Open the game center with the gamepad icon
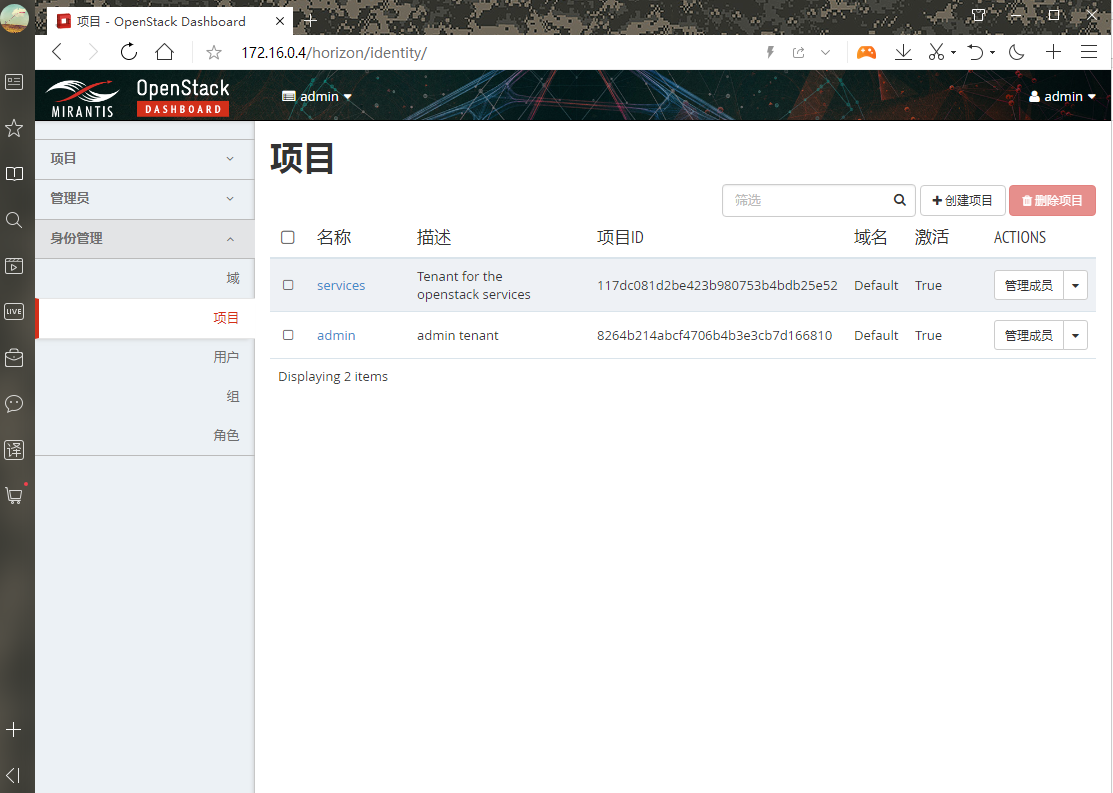 [x=866, y=52]
